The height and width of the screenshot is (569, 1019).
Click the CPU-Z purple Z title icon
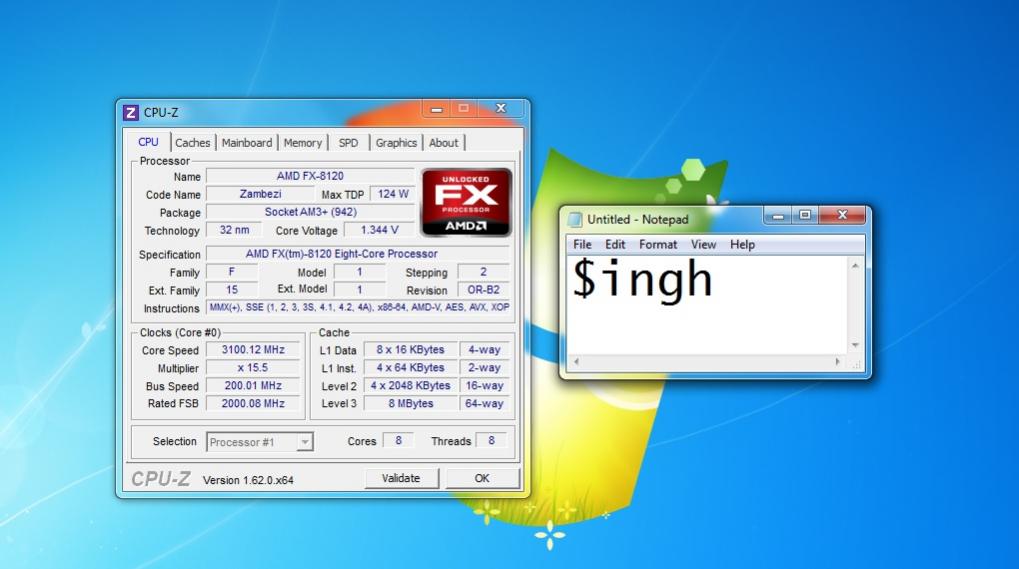131,112
